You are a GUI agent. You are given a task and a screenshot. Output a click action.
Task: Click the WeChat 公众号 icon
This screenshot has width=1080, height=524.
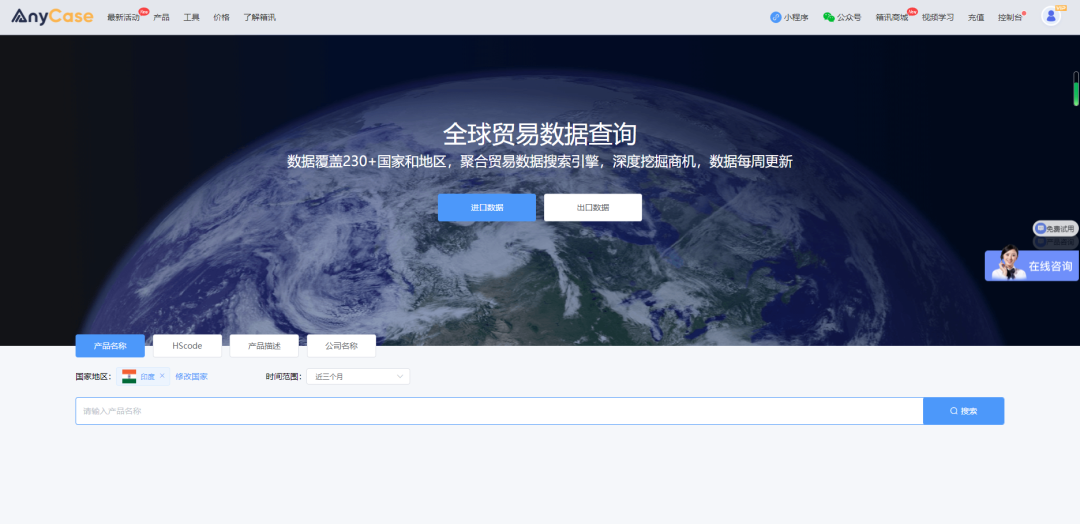pyautogui.click(x=829, y=17)
